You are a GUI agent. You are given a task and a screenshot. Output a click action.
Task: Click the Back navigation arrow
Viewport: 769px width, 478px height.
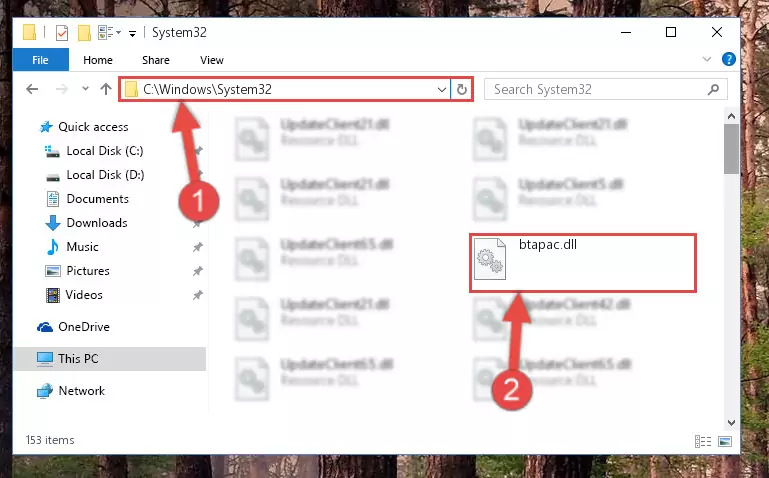(x=32, y=89)
